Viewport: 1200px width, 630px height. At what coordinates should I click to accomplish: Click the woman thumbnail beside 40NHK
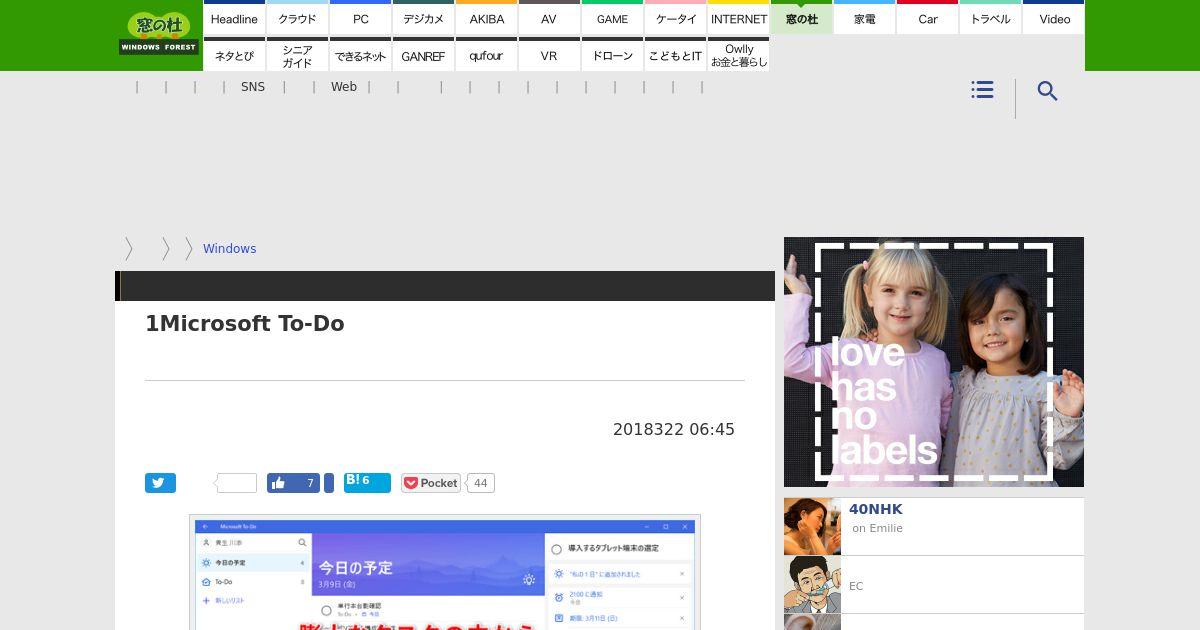pos(812,526)
